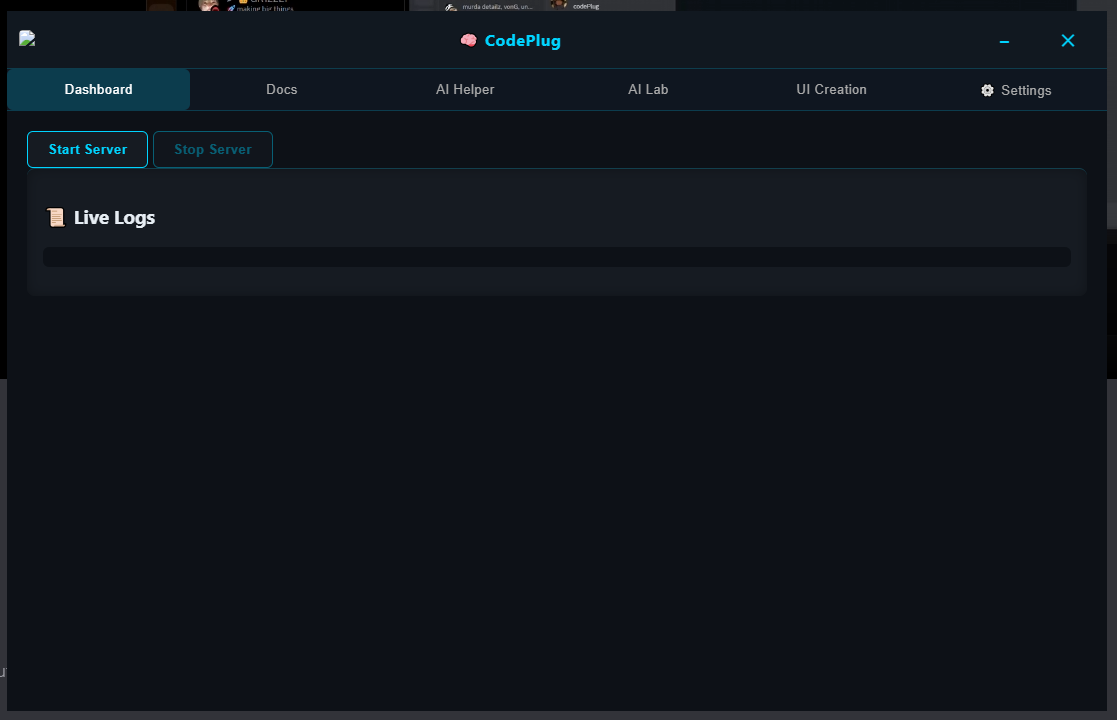The image size is (1117, 720).
Task: Click the Live Logs heading text
Action: [x=116, y=217]
